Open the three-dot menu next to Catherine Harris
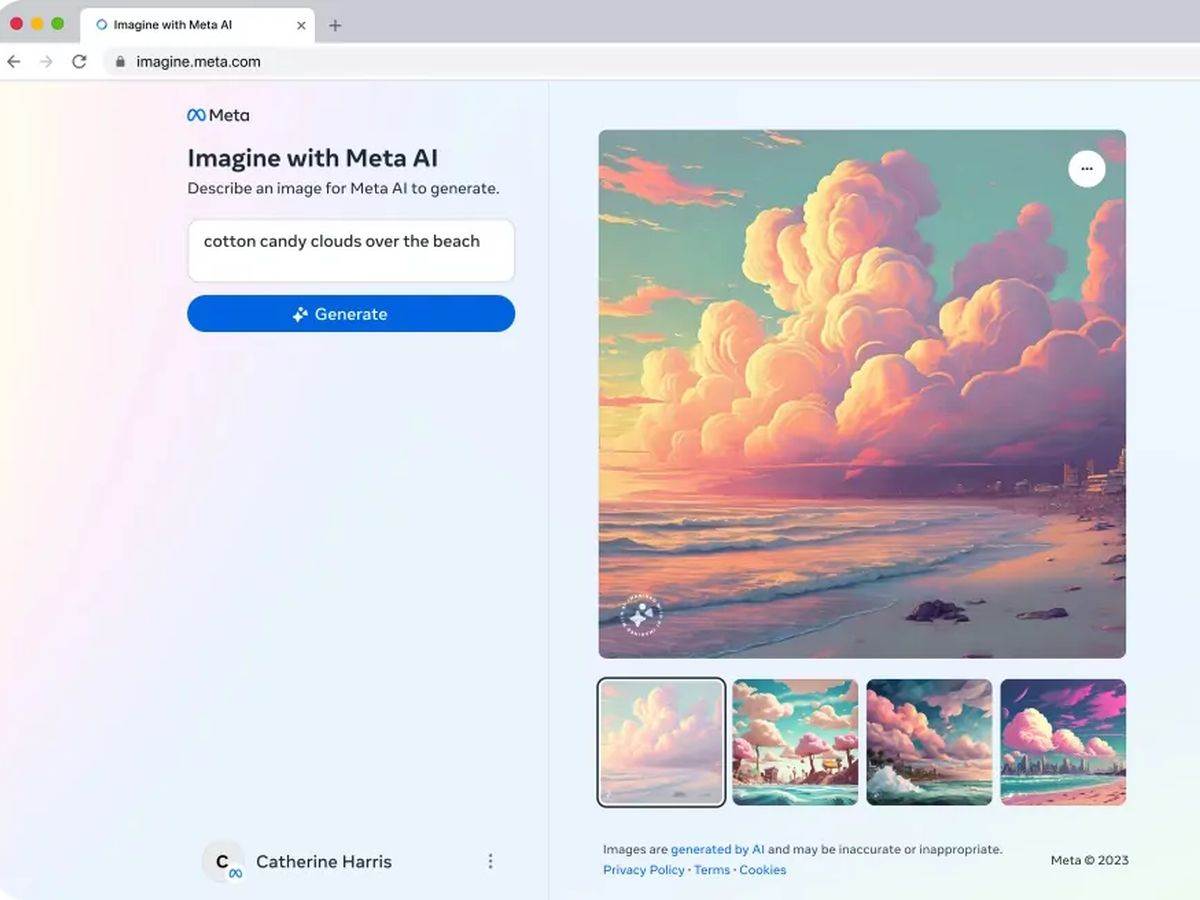Viewport: 1200px width, 900px height. pos(490,861)
